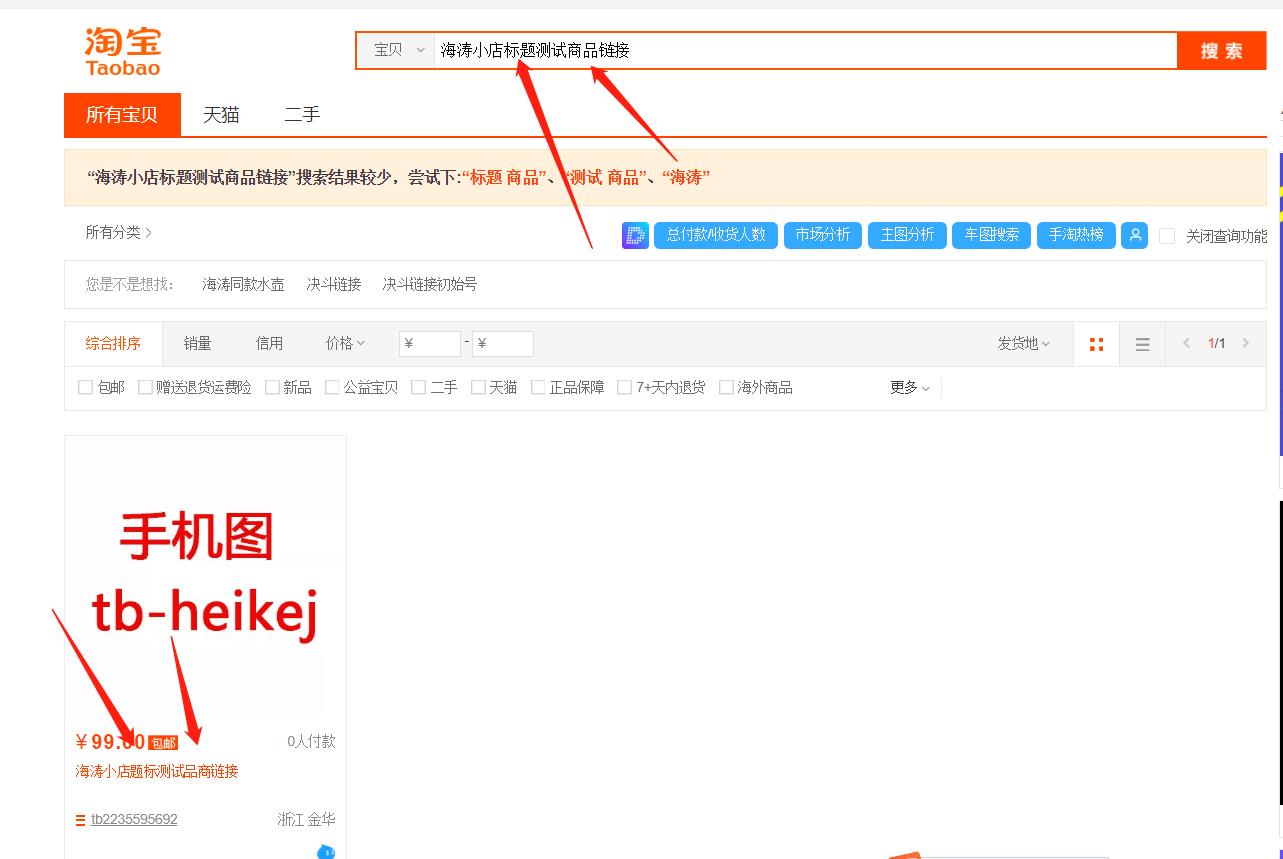Click the 总付款/收货人数 button
Image resolution: width=1283 pixels, height=859 pixels.
pos(715,235)
